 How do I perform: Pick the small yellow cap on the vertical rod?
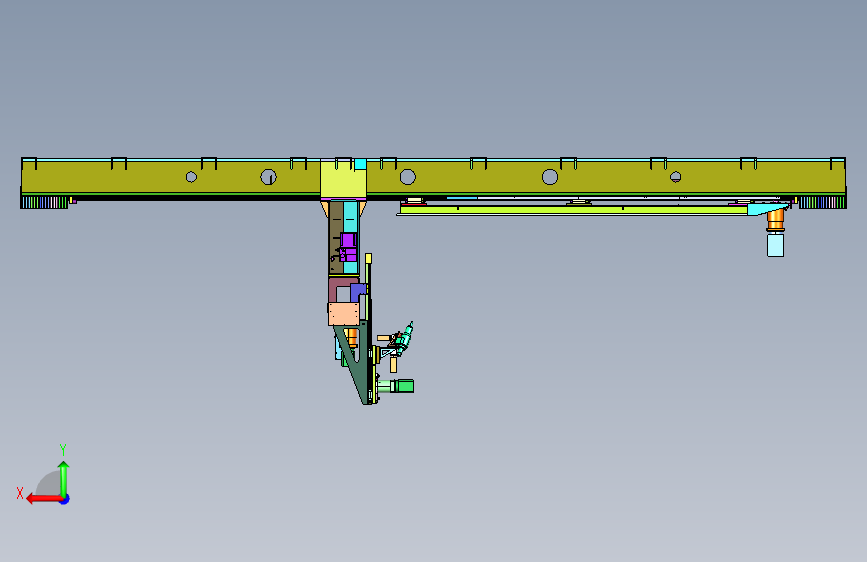point(368,258)
